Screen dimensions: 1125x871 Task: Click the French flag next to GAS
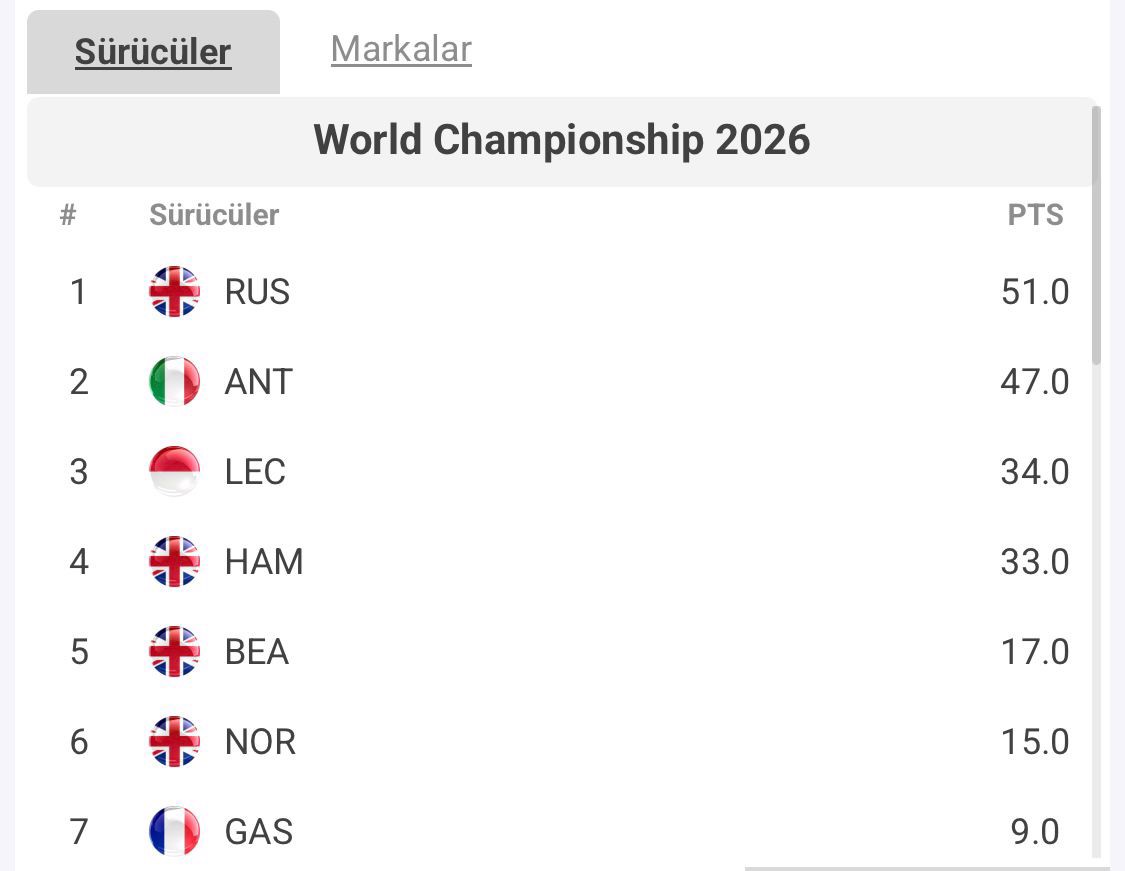click(174, 832)
